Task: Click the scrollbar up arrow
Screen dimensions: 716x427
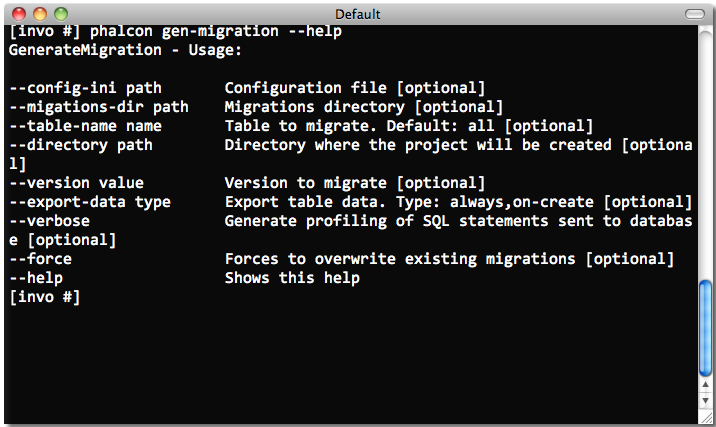Action: coord(705,385)
